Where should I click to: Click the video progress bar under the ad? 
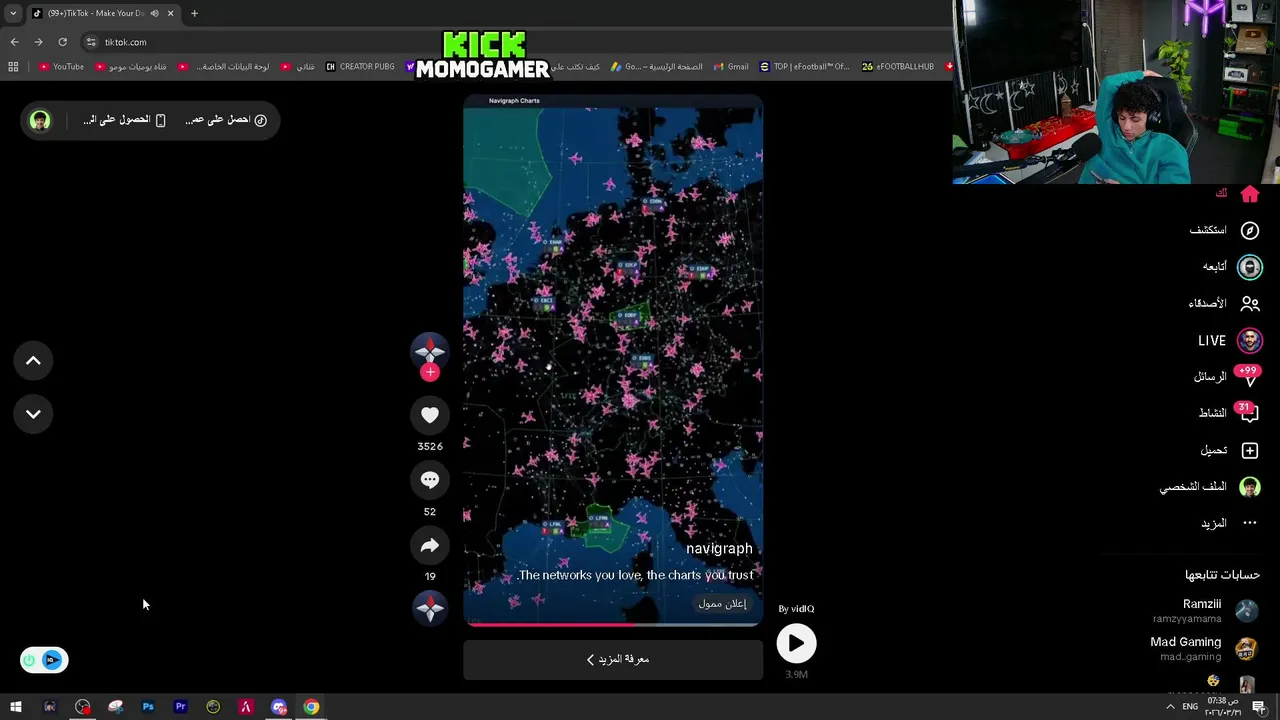[x=613, y=624]
